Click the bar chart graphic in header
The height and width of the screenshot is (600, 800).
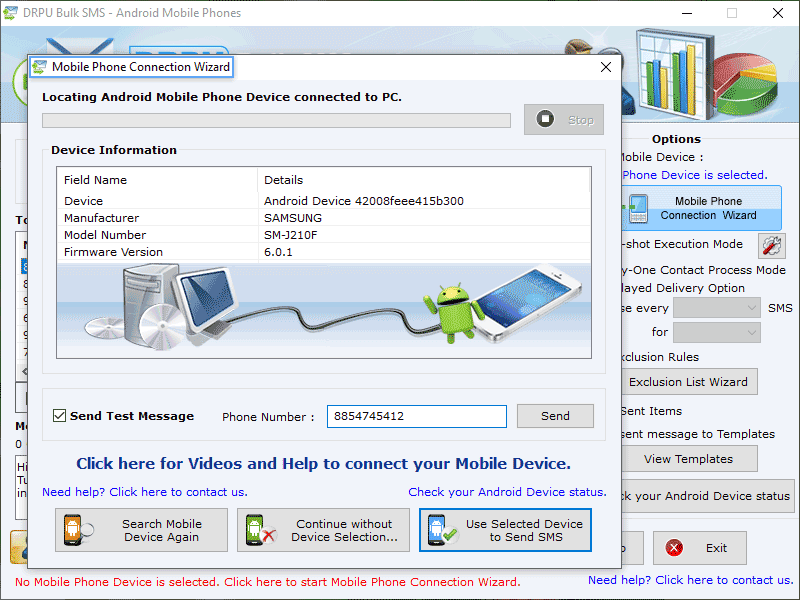(673, 74)
